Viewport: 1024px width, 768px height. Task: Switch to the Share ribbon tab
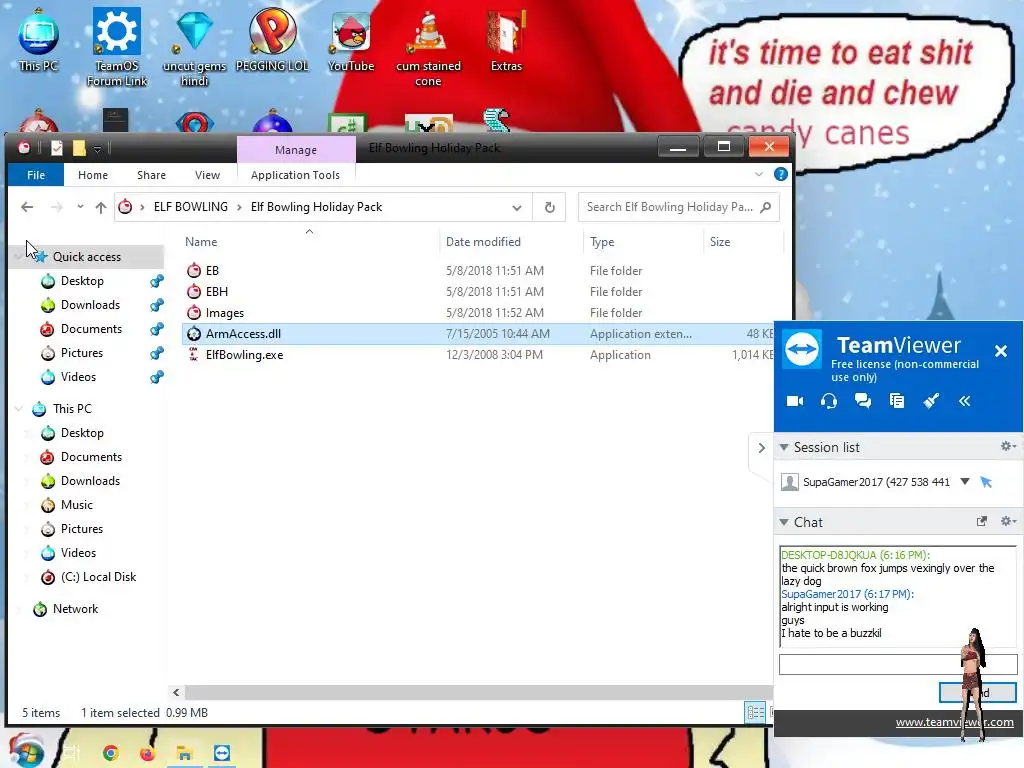click(x=152, y=175)
